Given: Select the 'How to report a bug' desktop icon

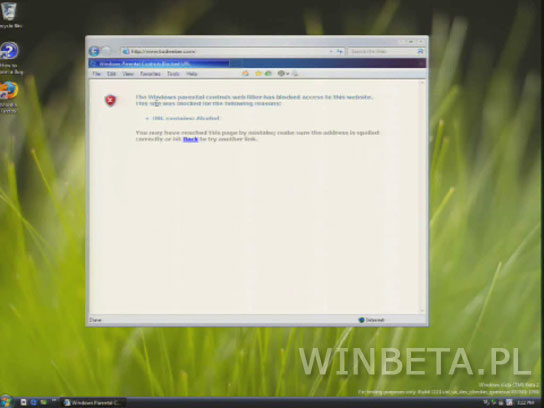Looking at the screenshot, I should point(10,58).
